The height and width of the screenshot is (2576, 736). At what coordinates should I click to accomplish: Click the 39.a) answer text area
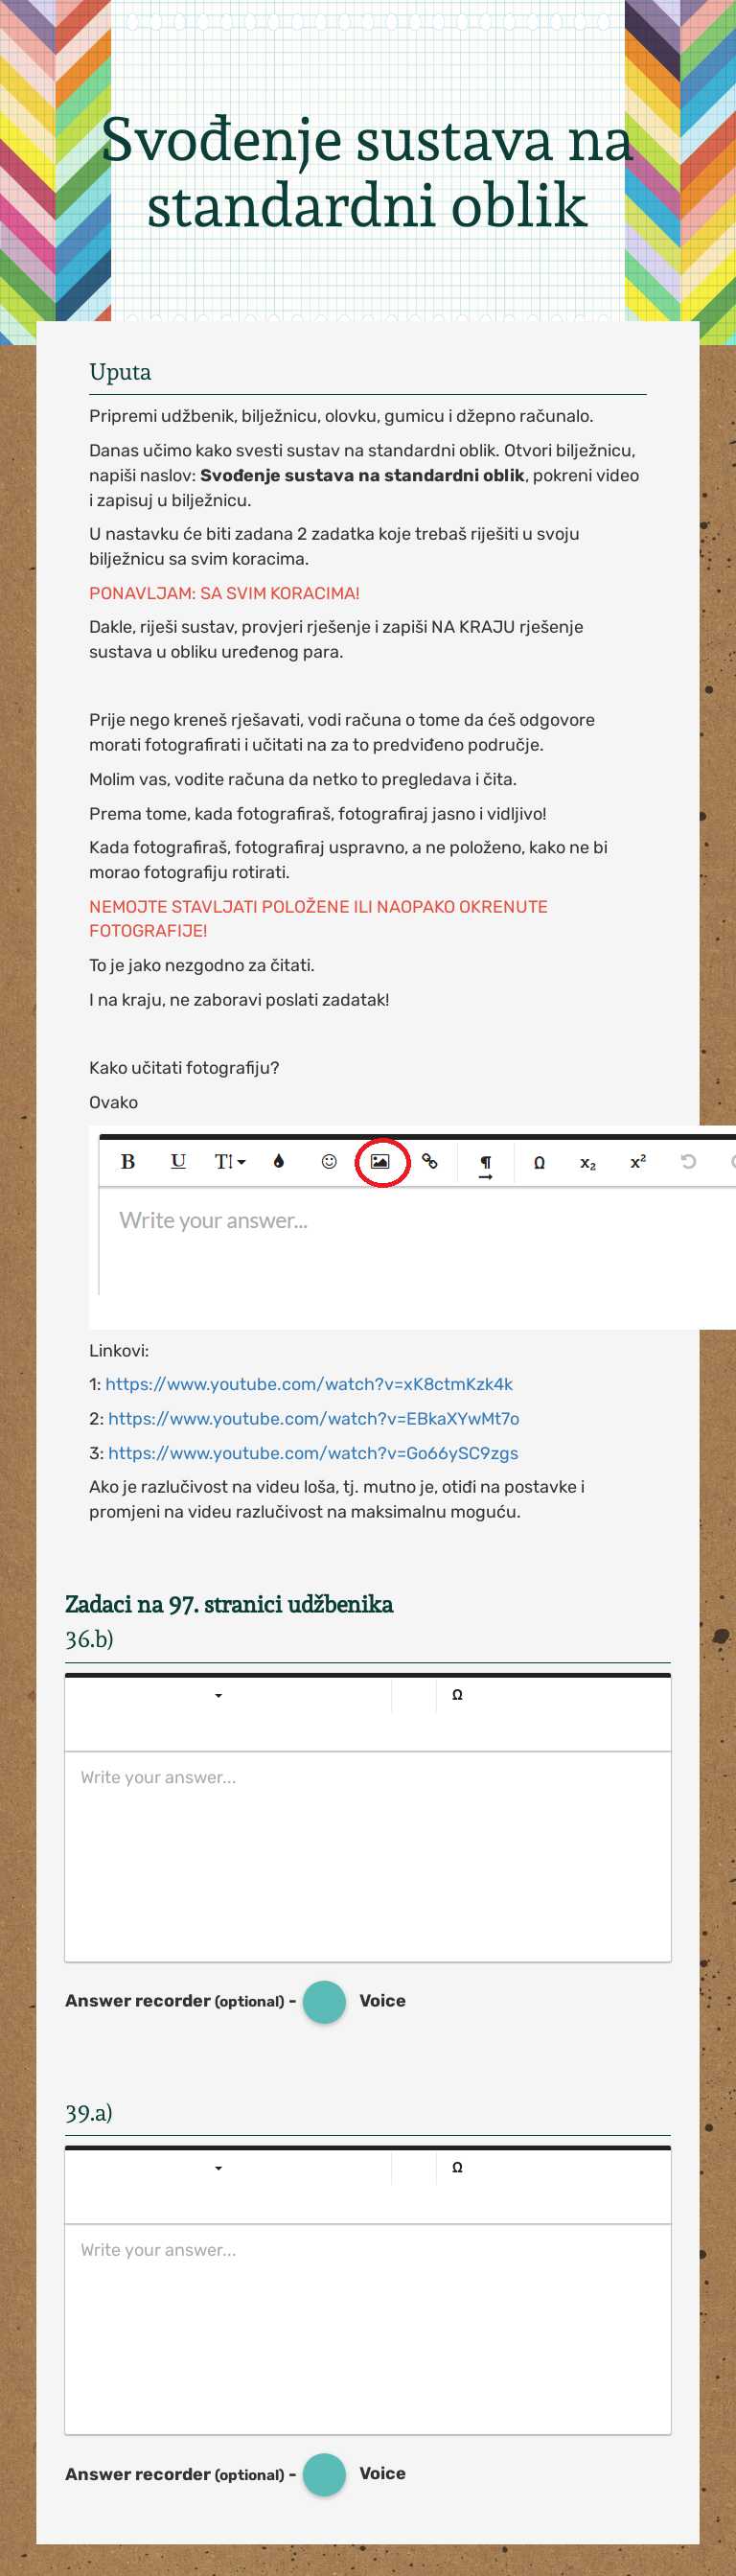click(368, 2329)
